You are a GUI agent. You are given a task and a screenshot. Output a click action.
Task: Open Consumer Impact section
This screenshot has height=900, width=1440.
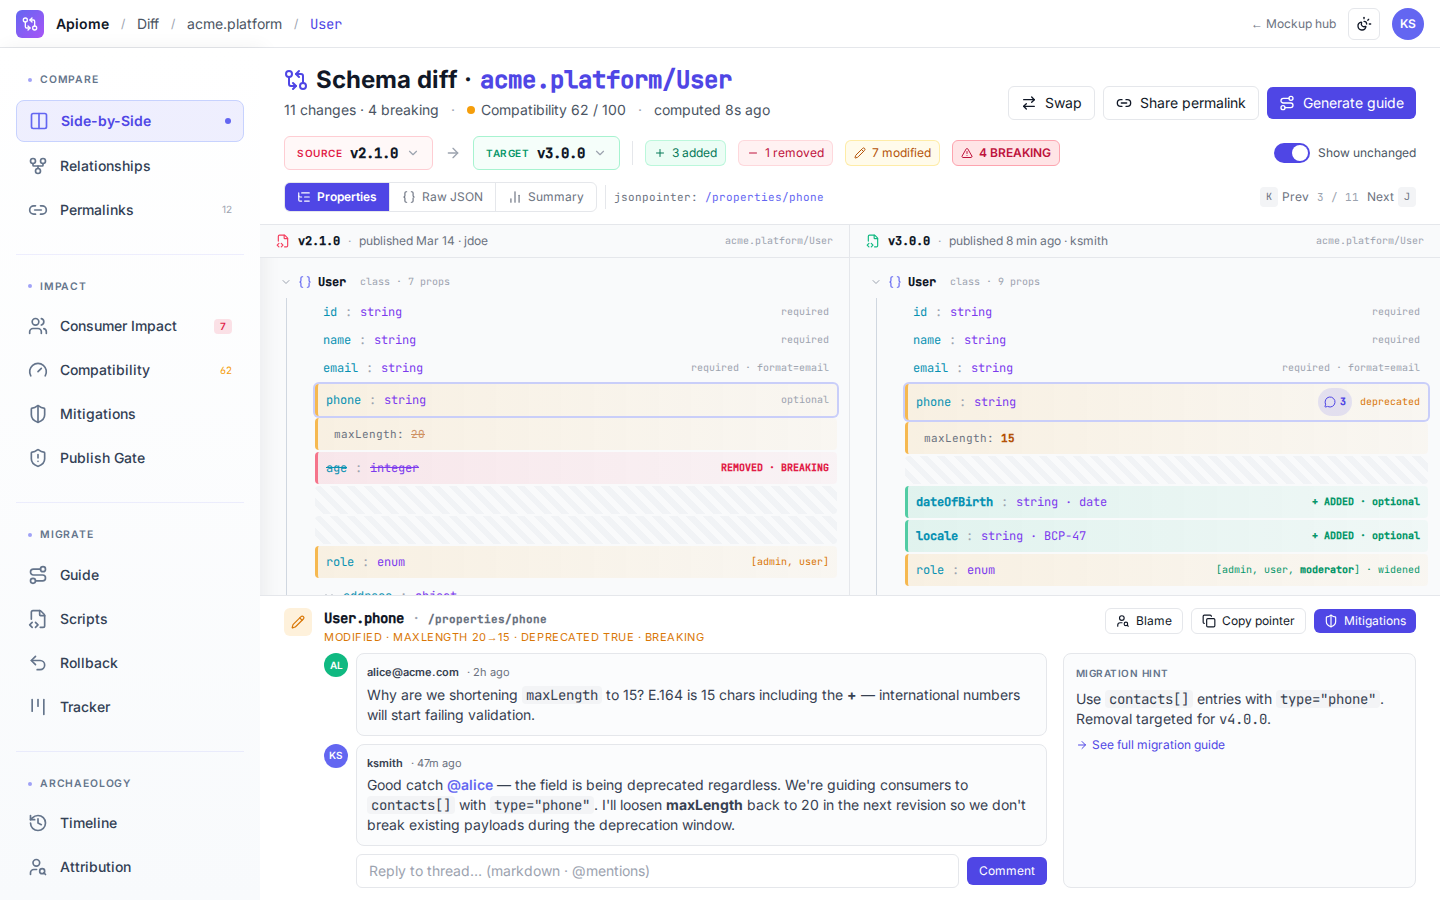130,326
